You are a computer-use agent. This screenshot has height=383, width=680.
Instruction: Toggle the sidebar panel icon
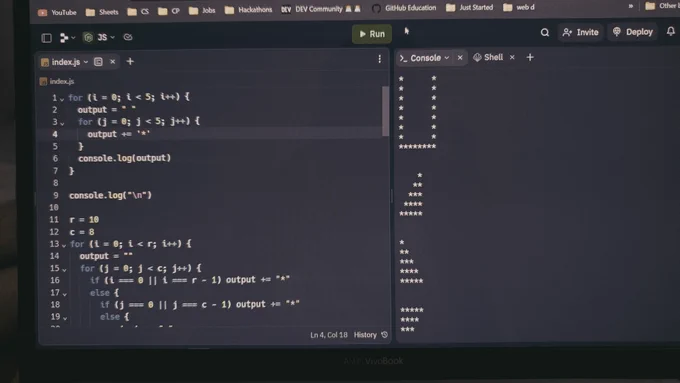pos(46,38)
